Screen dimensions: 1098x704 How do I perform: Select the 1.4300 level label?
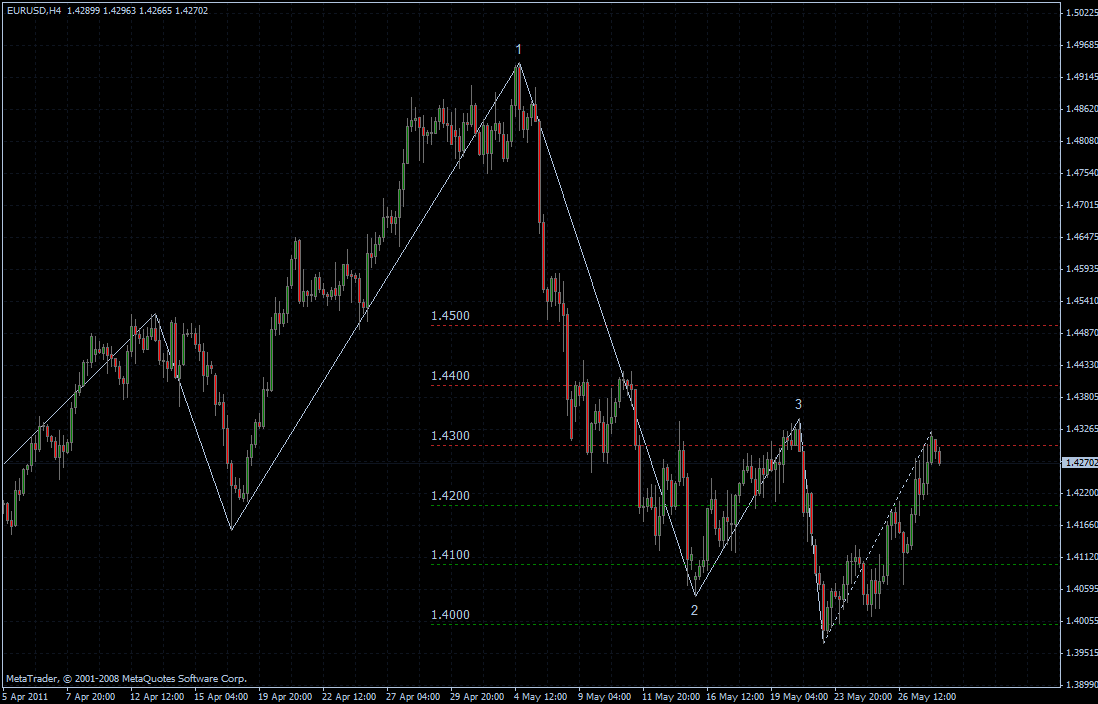coord(450,436)
